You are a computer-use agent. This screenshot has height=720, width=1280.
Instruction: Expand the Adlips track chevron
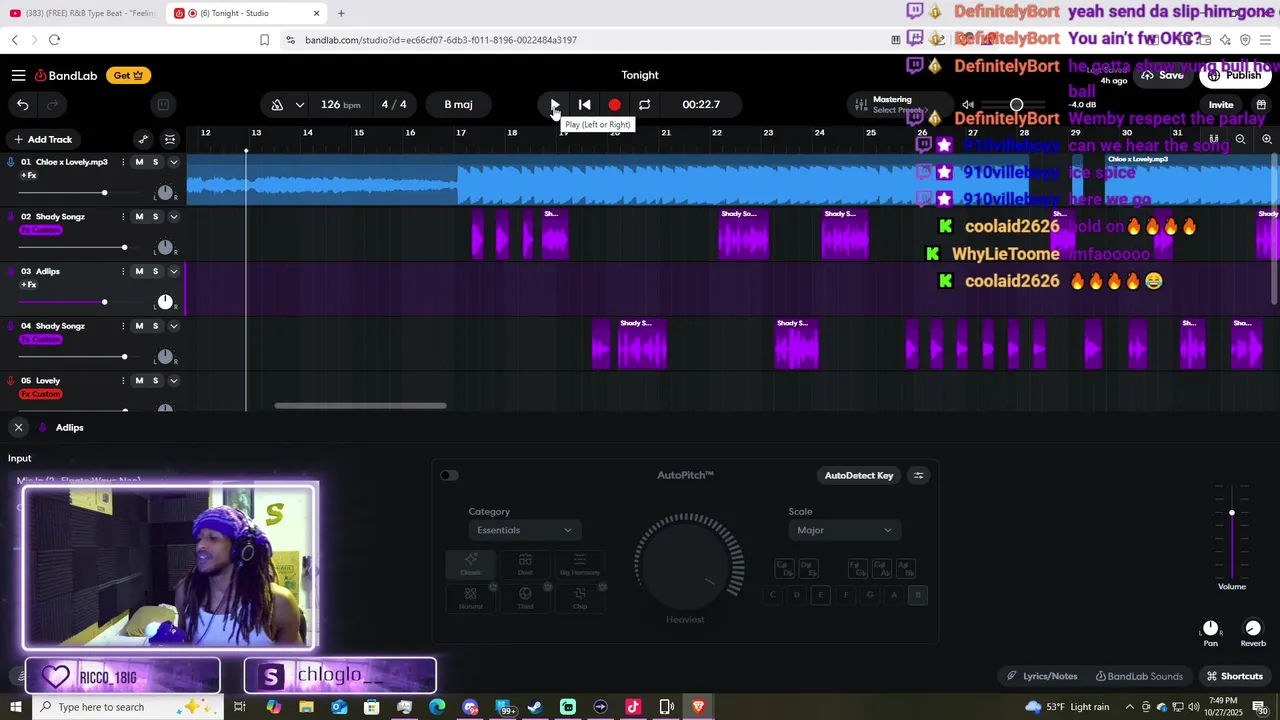[x=173, y=272]
